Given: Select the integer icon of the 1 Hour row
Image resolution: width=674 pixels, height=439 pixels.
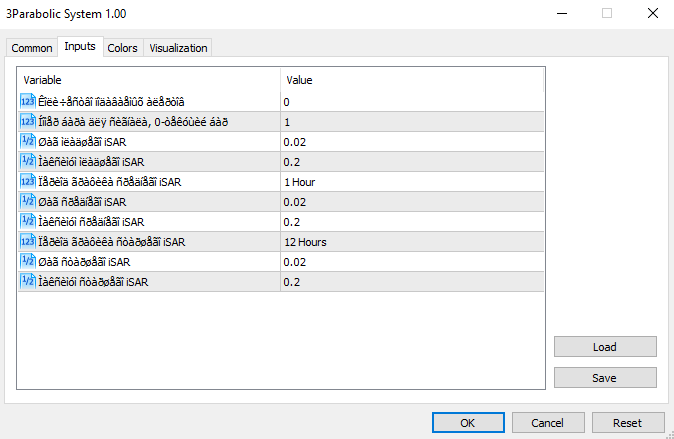Looking at the screenshot, I should pyautogui.click(x=27, y=181).
